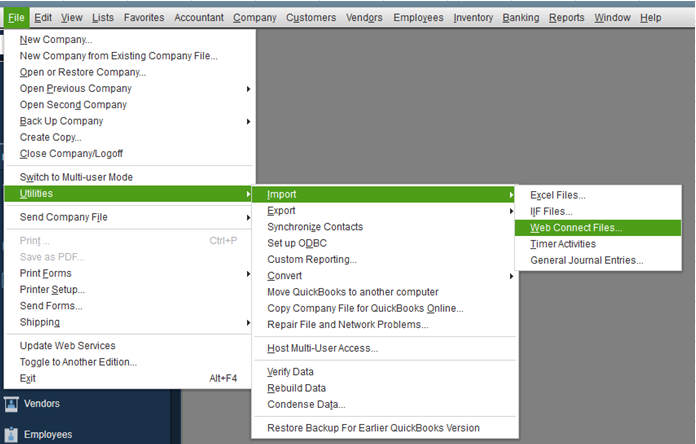Image resolution: width=696 pixels, height=444 pixels.
Task: Click the Employees sidebar icon
Action: (x=11, y=435)
